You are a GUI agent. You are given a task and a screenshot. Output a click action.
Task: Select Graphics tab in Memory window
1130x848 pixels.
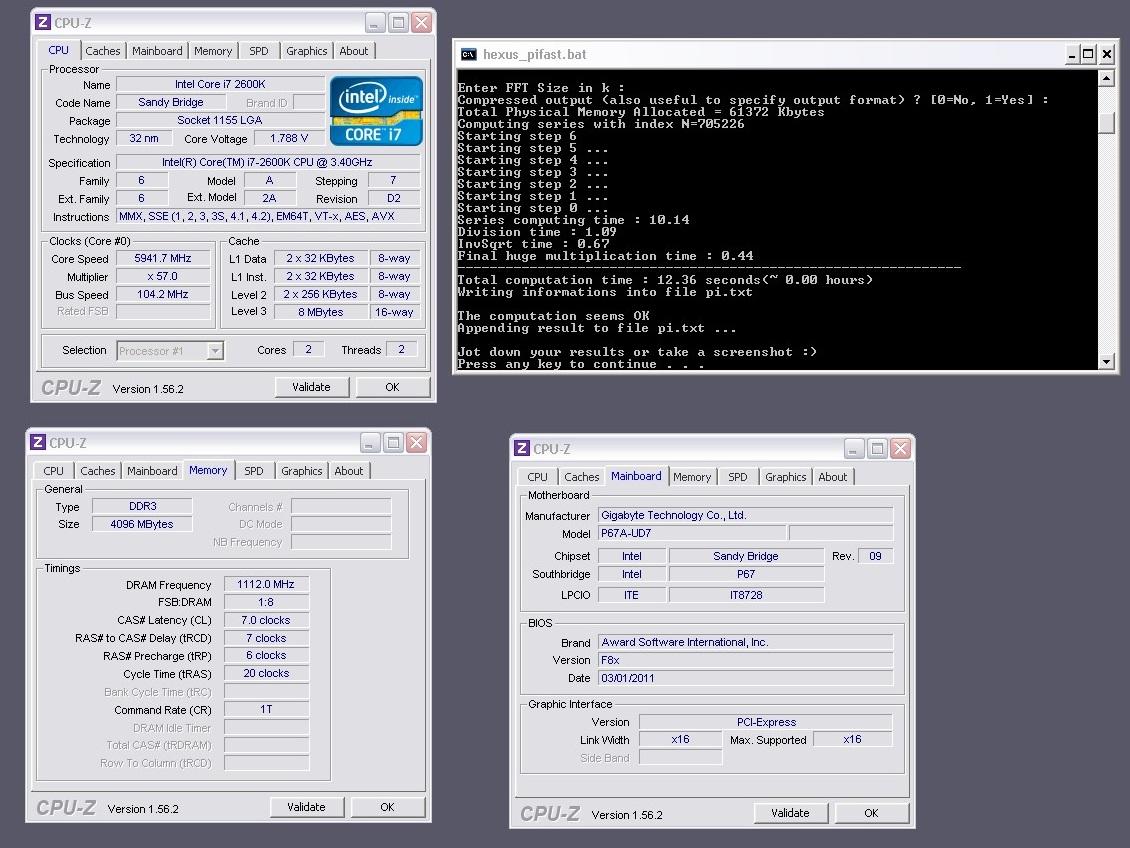[x=301, y=471]
